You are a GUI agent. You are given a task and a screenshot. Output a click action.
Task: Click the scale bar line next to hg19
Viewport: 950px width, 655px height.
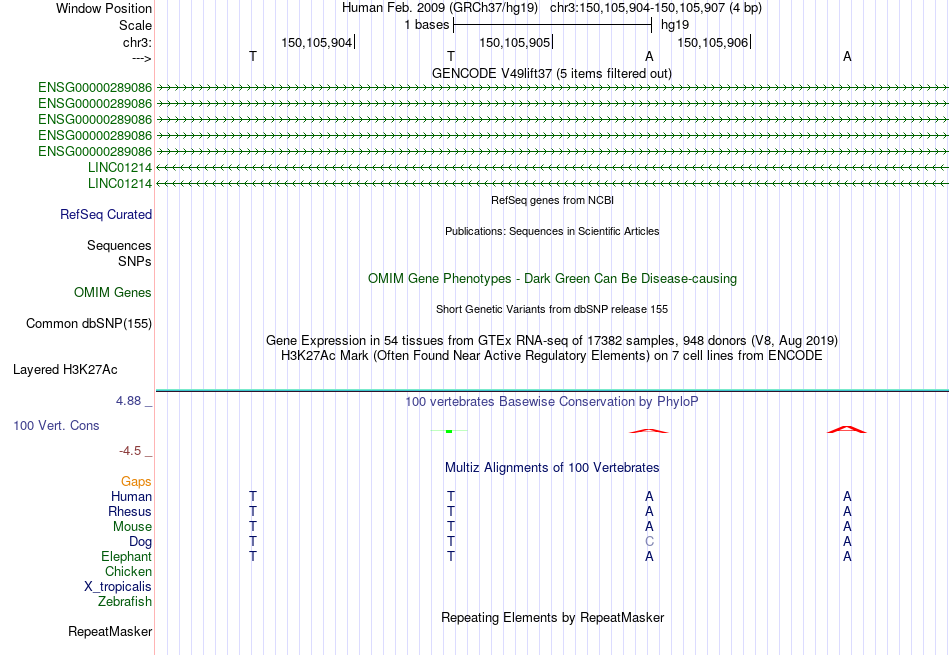pyautogui.click(x=553, y=25)
